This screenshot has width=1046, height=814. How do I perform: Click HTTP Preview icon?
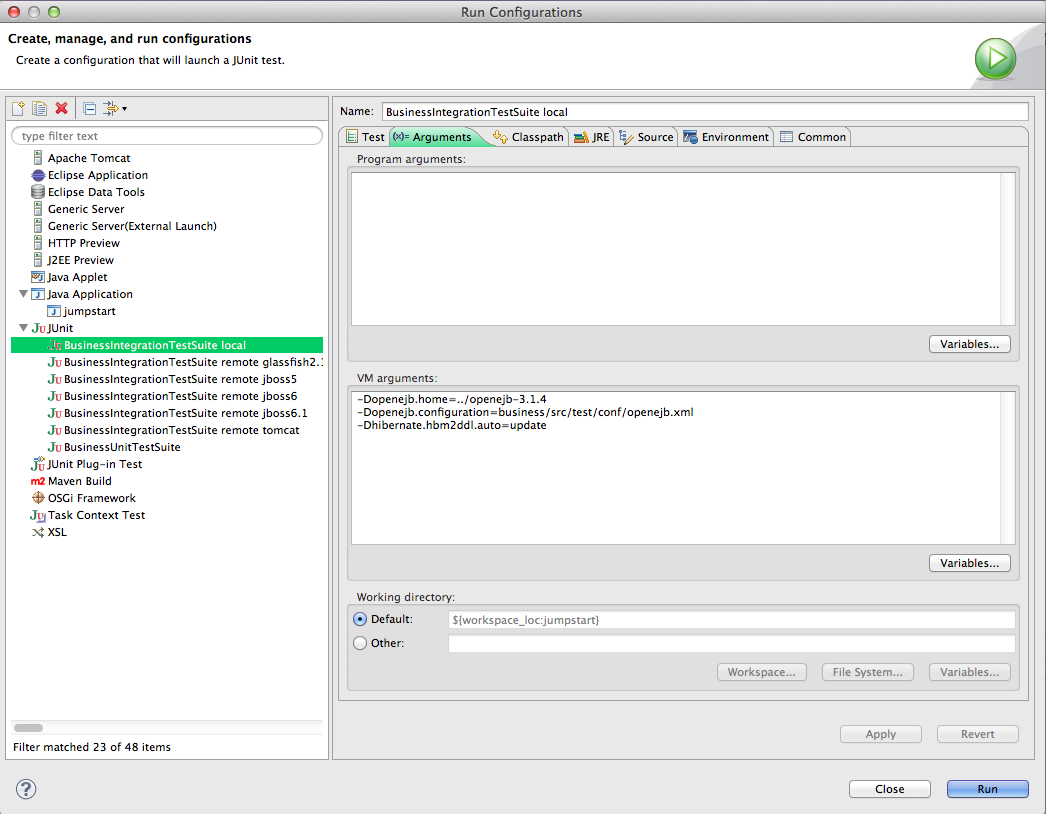pyautogui.click(x=38, y=243)
